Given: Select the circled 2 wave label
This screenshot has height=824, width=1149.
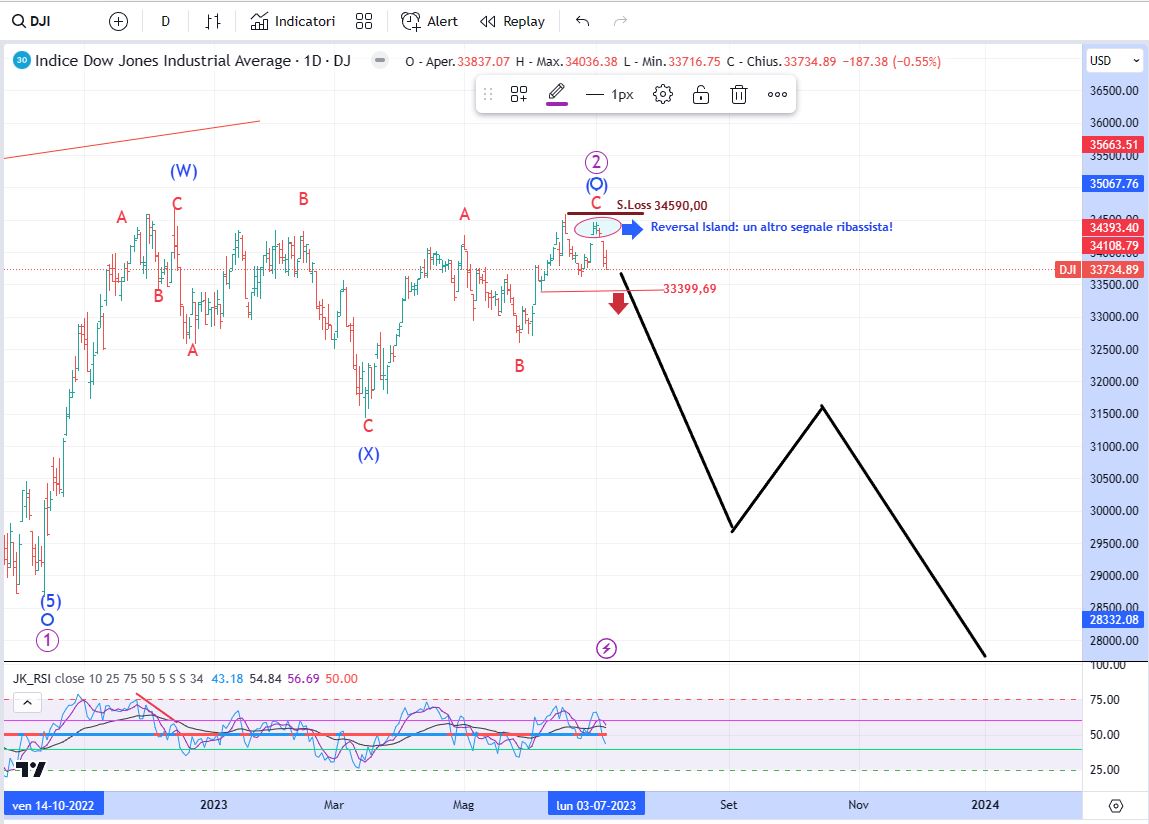Looking at the screenshot, I should pyautogui.click(x=596, y=162).
